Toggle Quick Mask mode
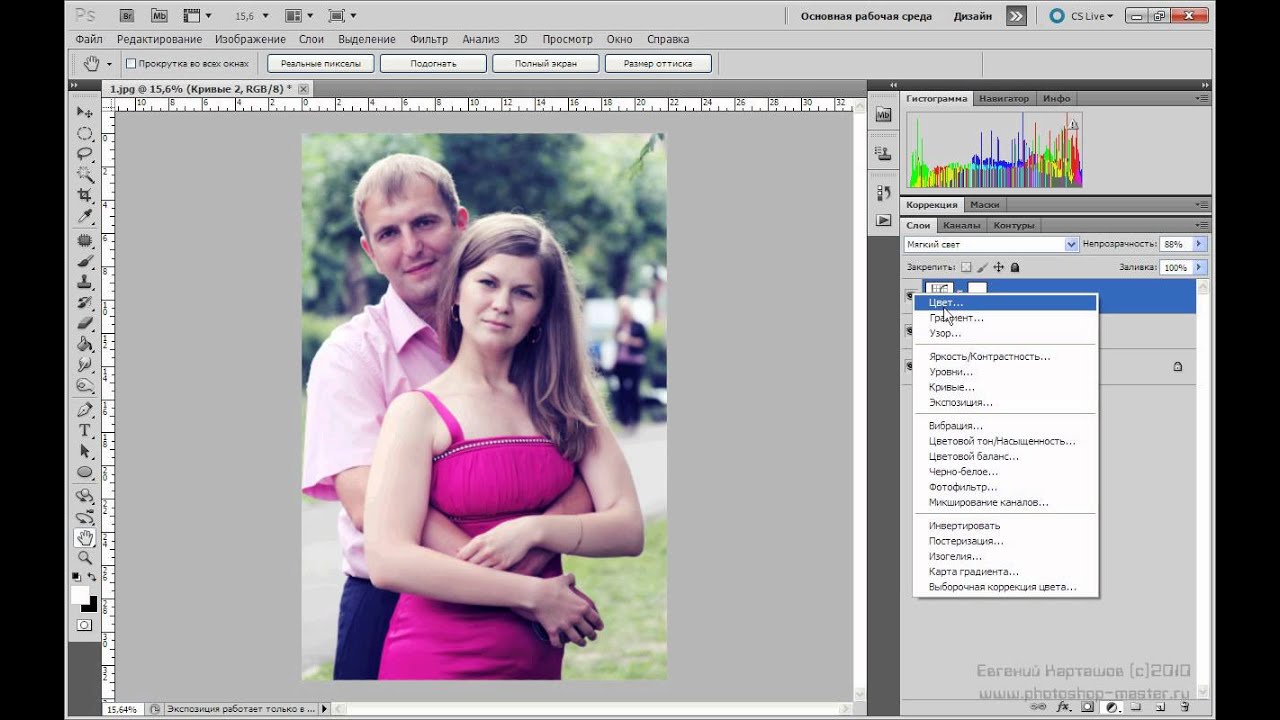1280x720 pixels. 85,625
